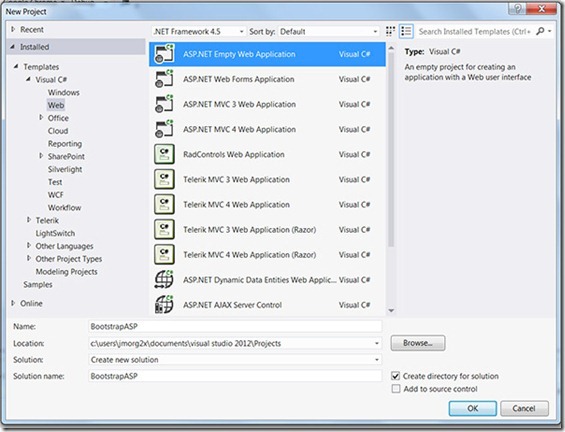Expand the Other Project Types node

(29, 258)
